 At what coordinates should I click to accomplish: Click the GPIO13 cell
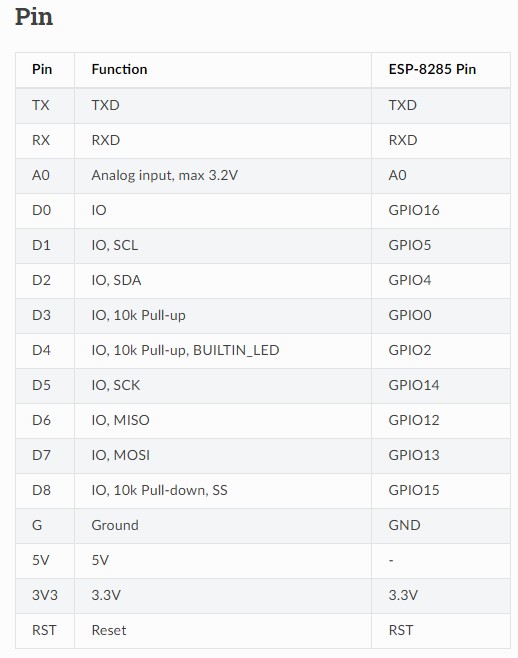click(441, 455)
